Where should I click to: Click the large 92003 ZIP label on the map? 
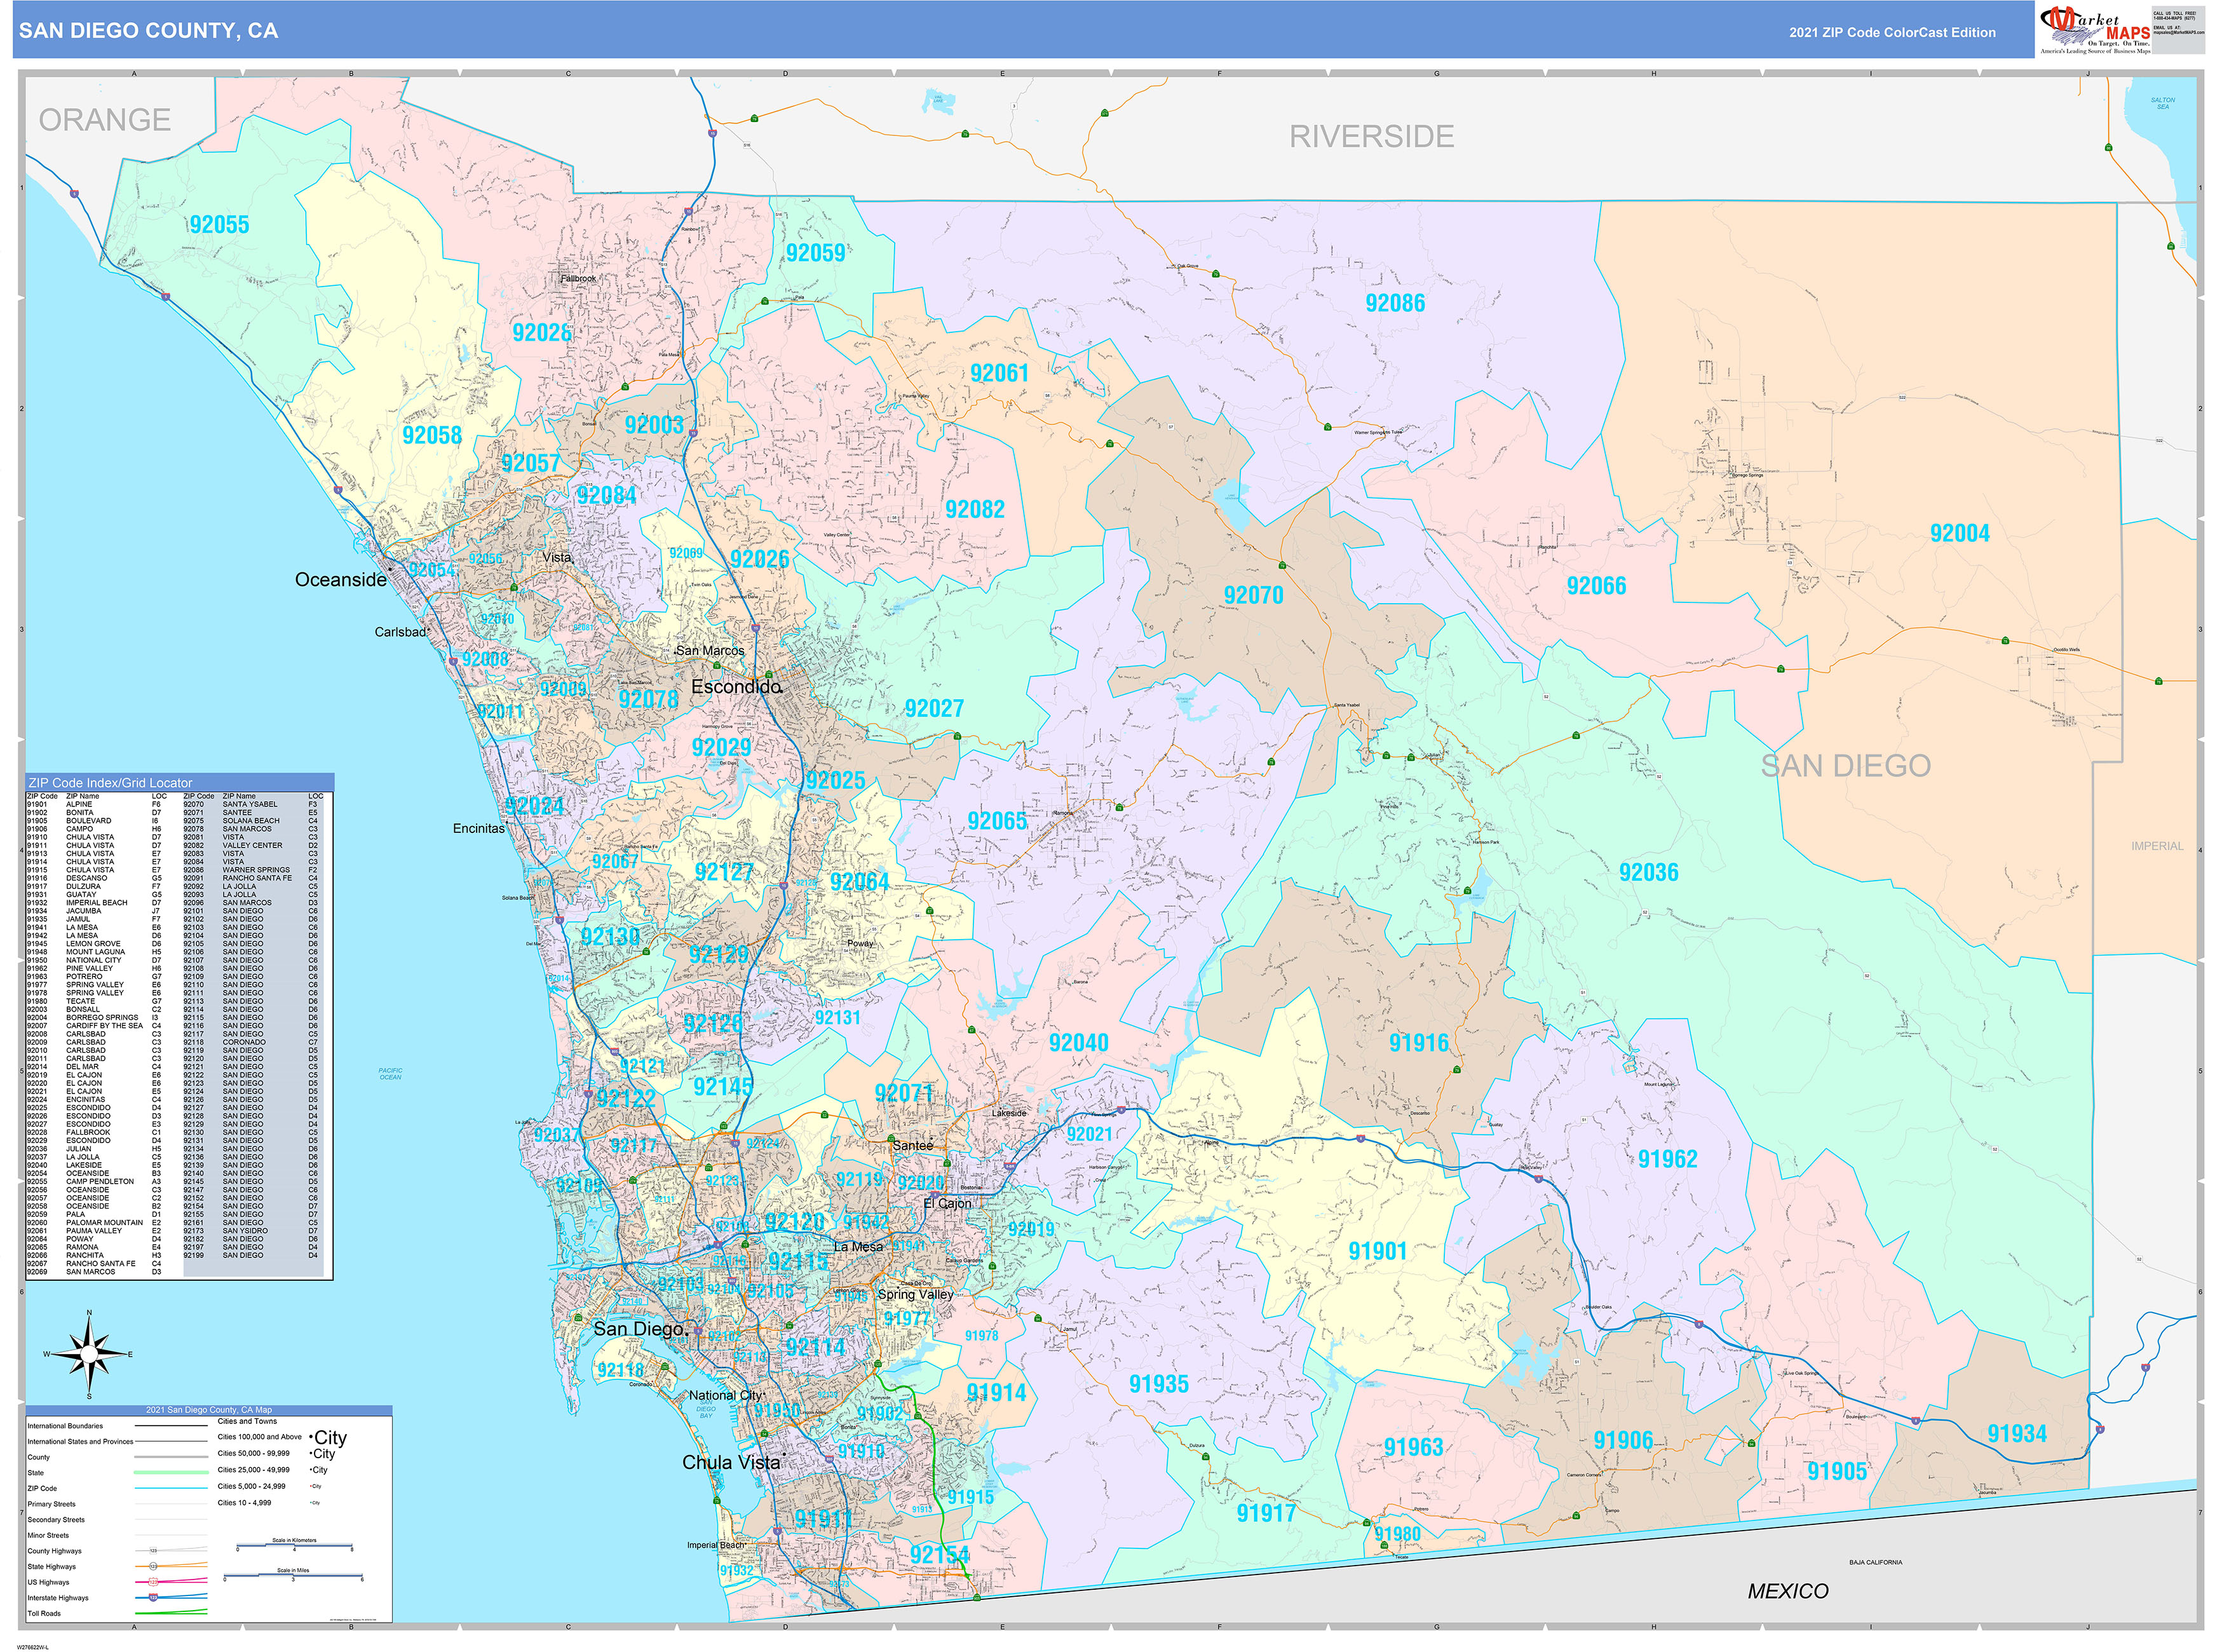coord(654,425)
